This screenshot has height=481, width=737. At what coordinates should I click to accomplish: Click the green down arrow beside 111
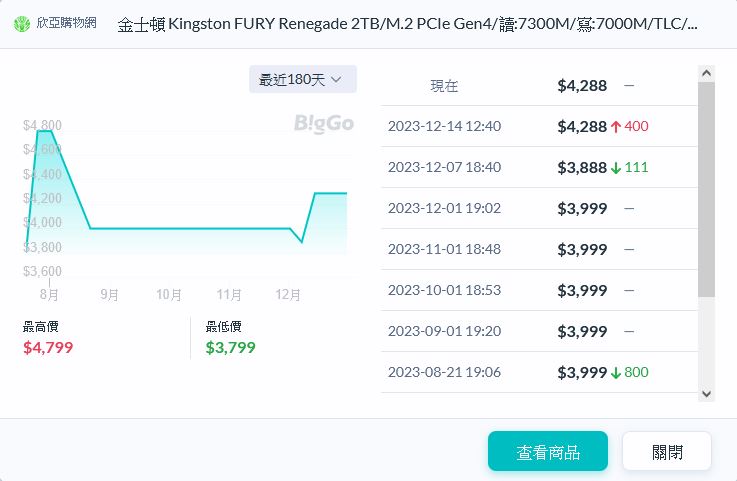tap(616, 167)
